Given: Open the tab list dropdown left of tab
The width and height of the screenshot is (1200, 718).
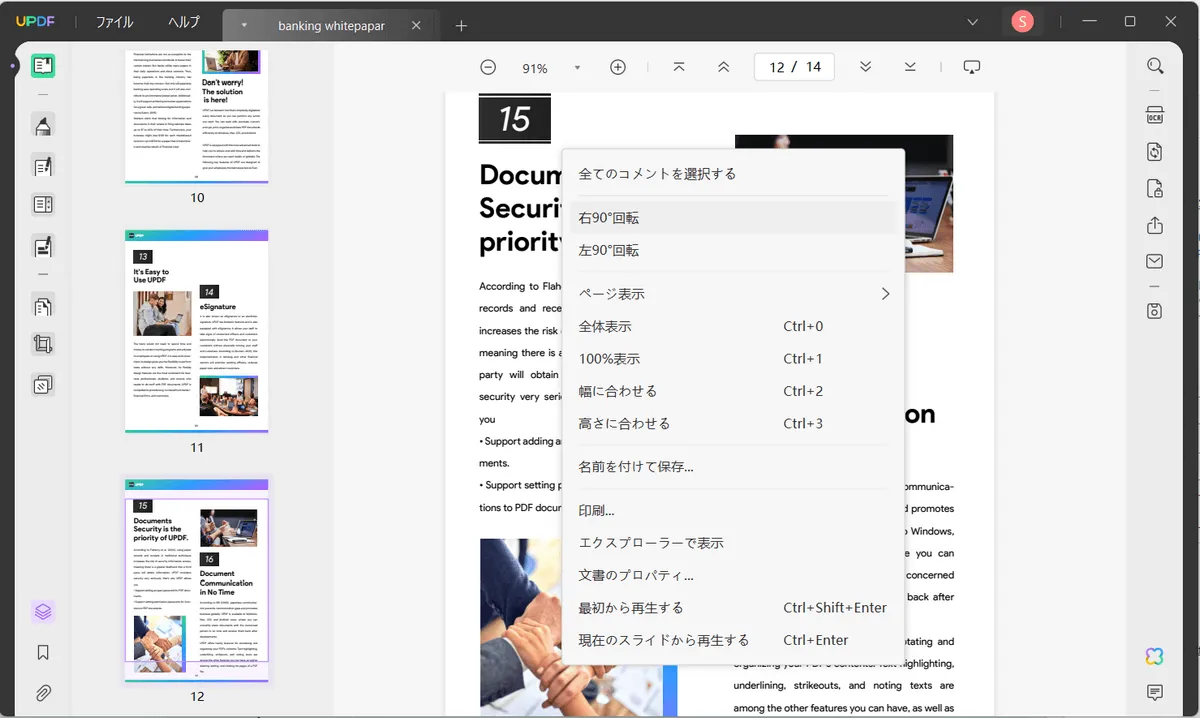Looking at the screenshot, I should 244,25.
